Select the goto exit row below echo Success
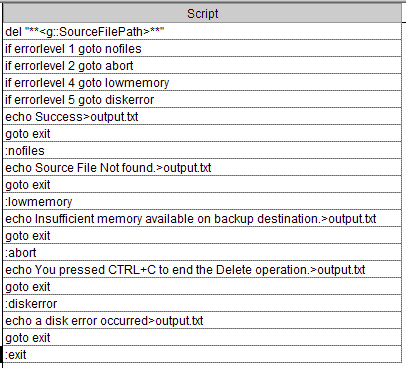The height and width of the screenshot is (368, 406). 202,134
